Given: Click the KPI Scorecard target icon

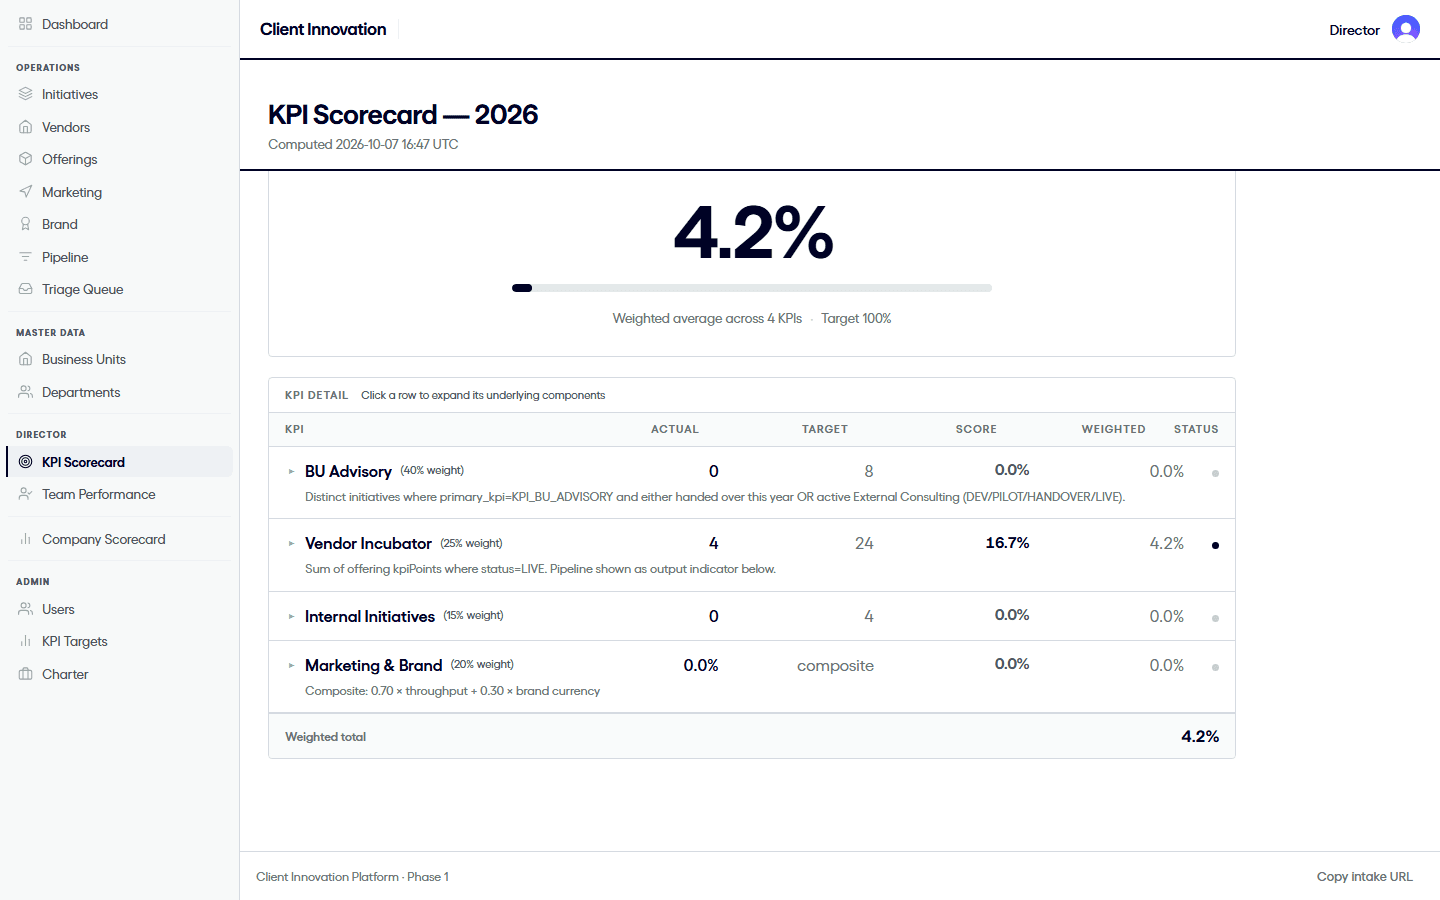Looking at the screenshot, I should (x=26, y=462).
